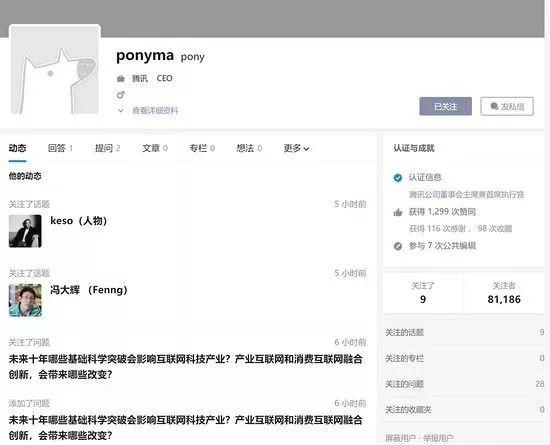
Task: Click the male gender symbol icon
Action: (x=121, y=95)
